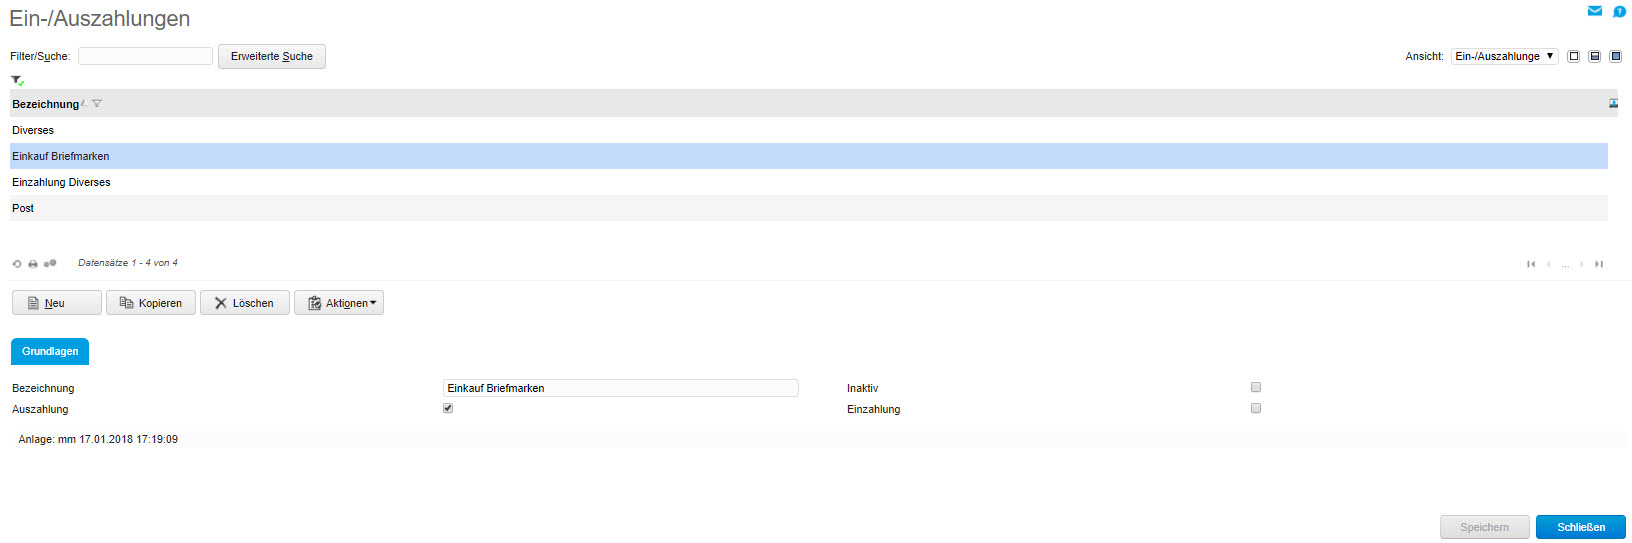Open the mail envelope icon
Image resolution: width=1632 pixels, height=543 pixels.
click(x=1595, y=11)
